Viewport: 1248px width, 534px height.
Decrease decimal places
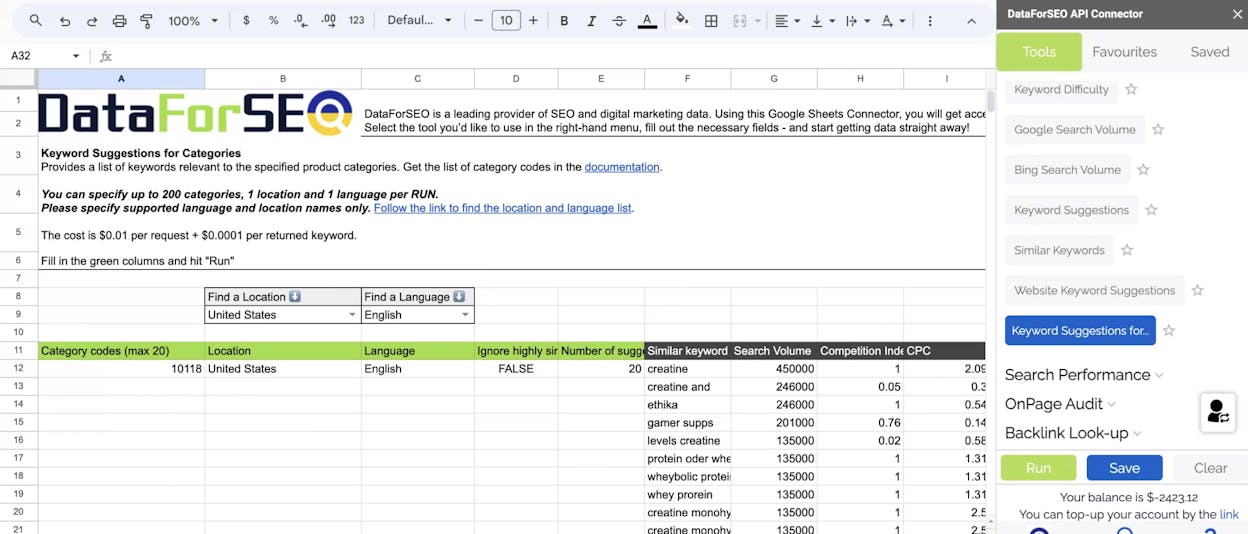301,20
